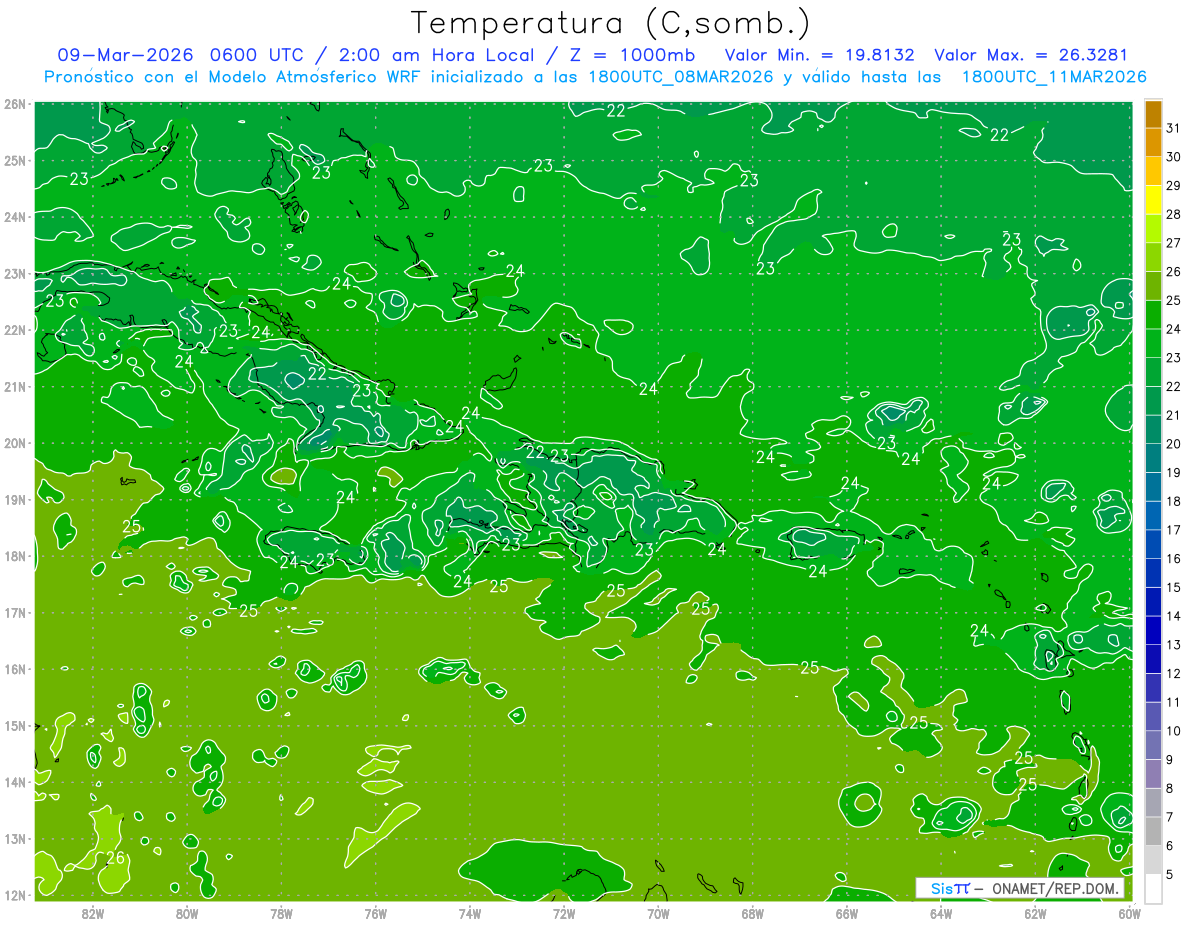Select the legend value 19
Screen dimensions: 1200x927
[x=1173, y=473]
